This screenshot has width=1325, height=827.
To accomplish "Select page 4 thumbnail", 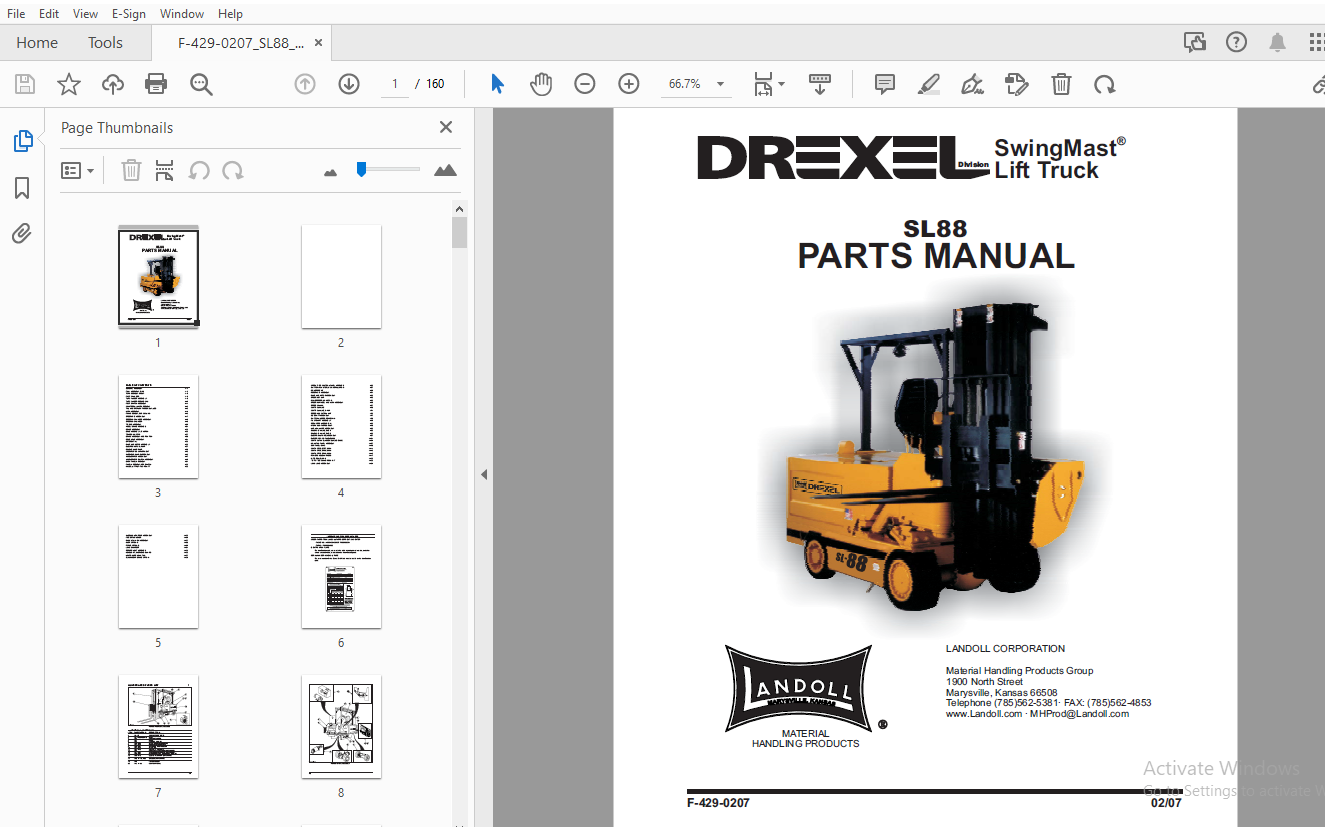I will (x=341, y=426).
